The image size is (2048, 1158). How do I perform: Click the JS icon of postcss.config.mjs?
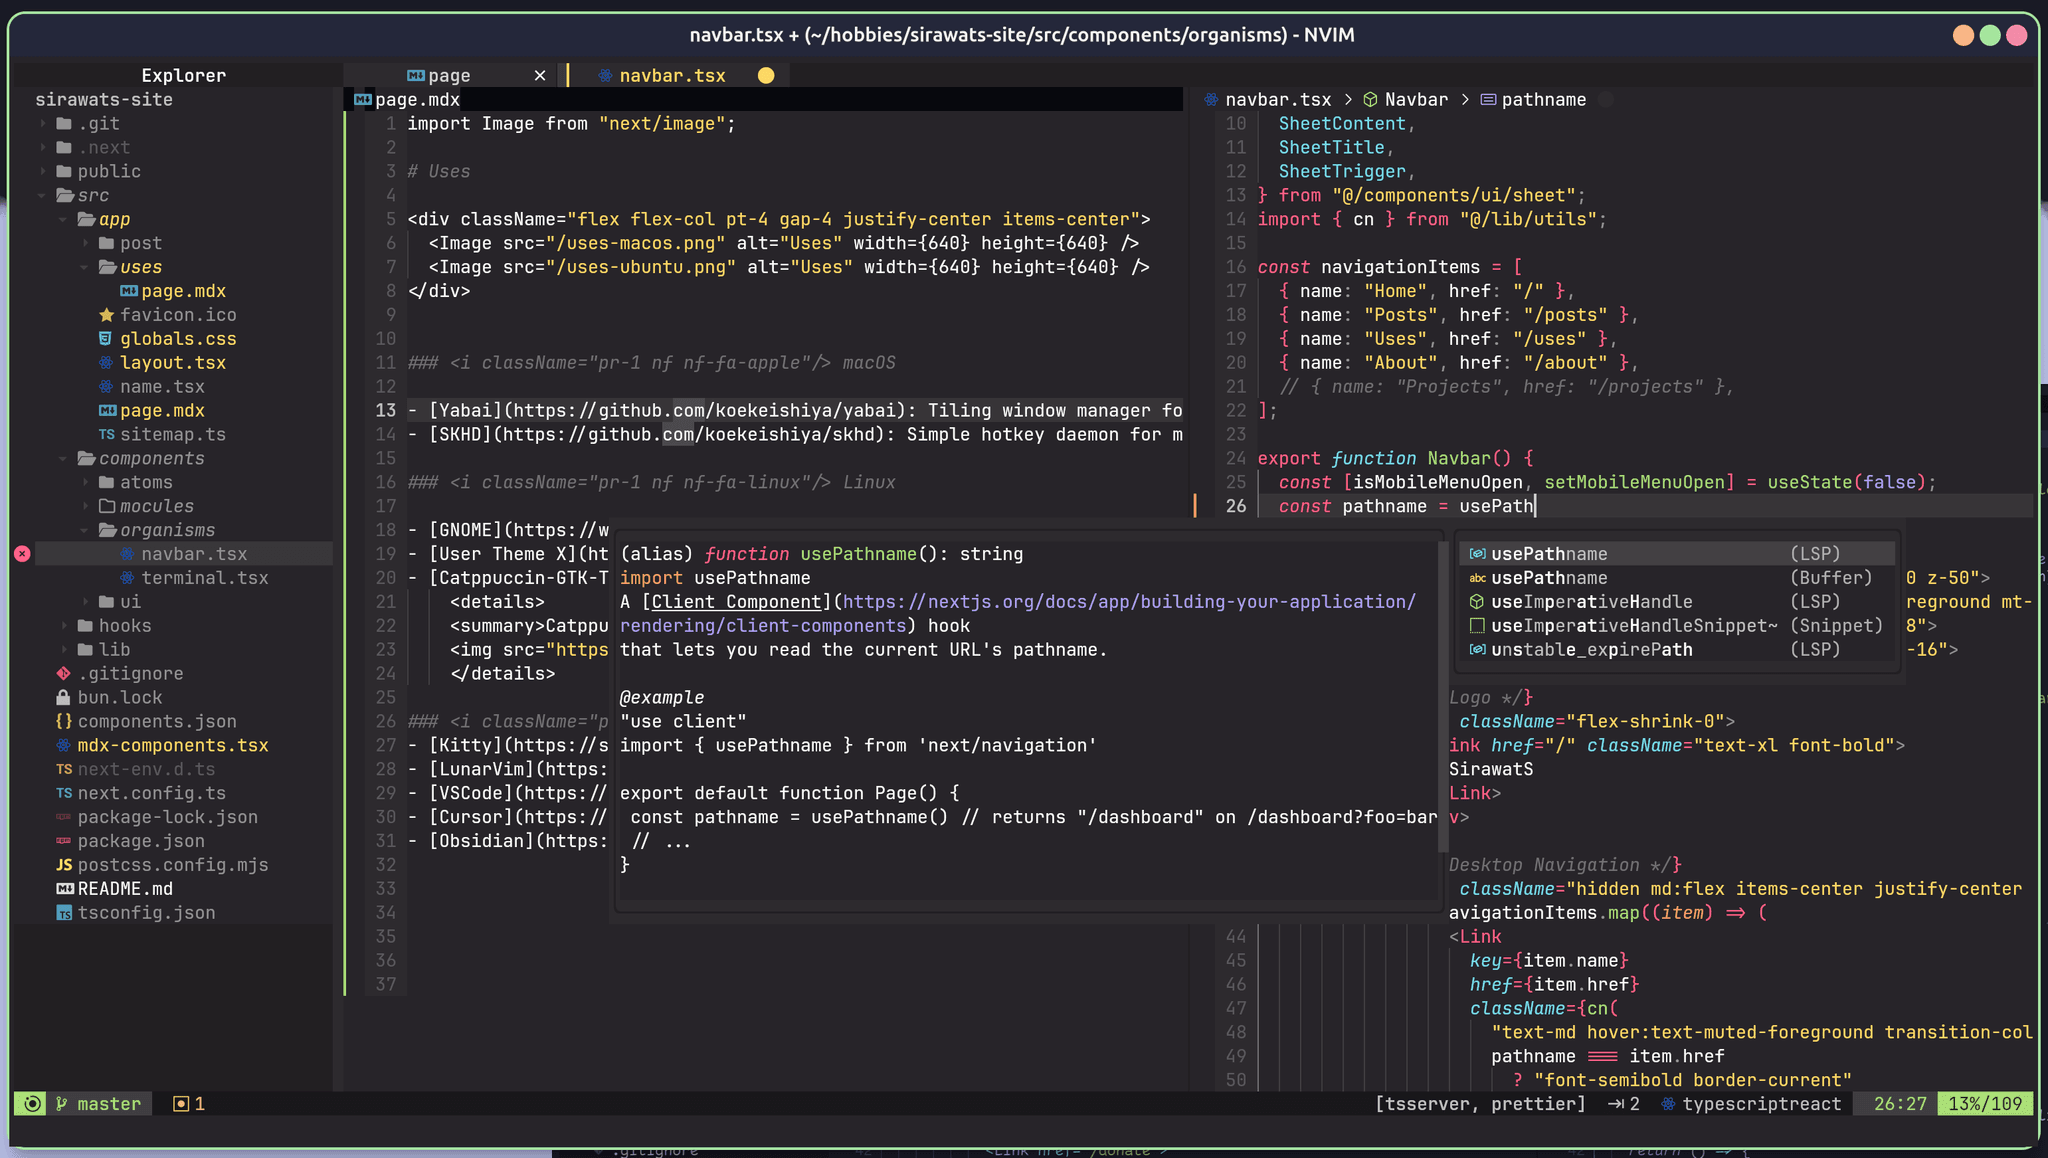click(64, 865)
